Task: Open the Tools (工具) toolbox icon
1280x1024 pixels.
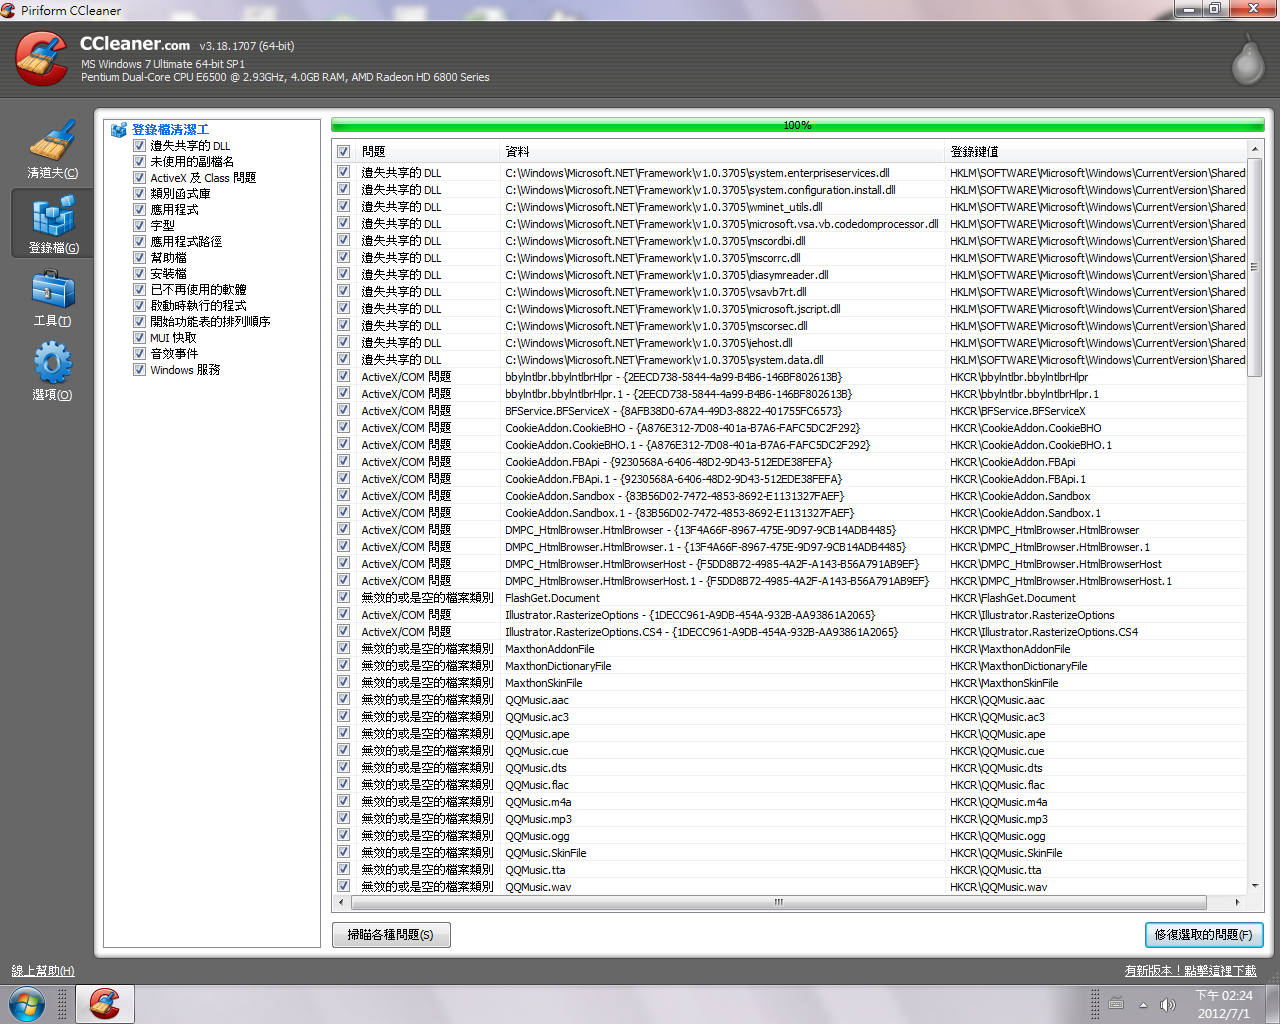Action: (52, 291)
